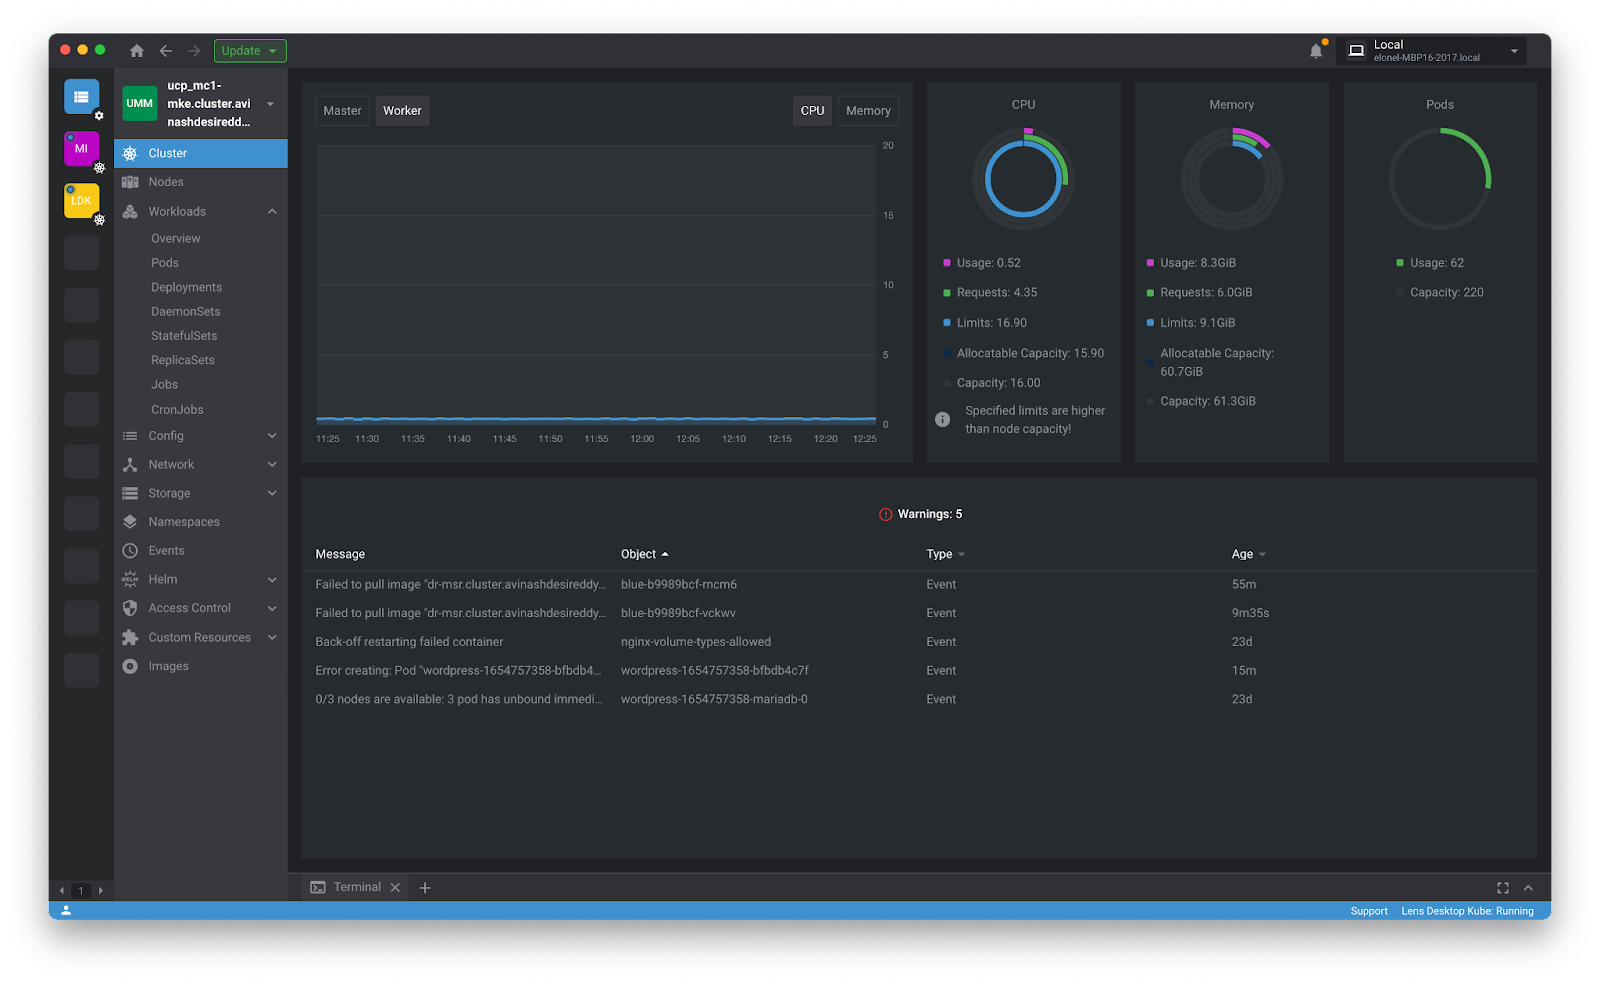
Task: Open the notifications bell
Action: (x=1316, y=51)
